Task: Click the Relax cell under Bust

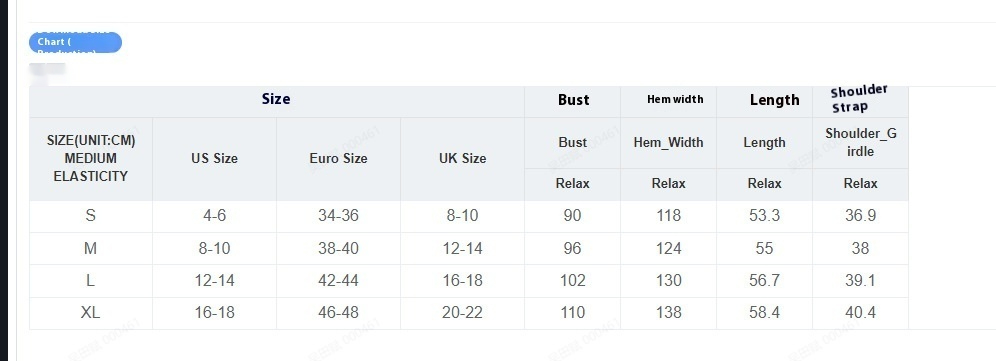Action: [x=572, y=184]
